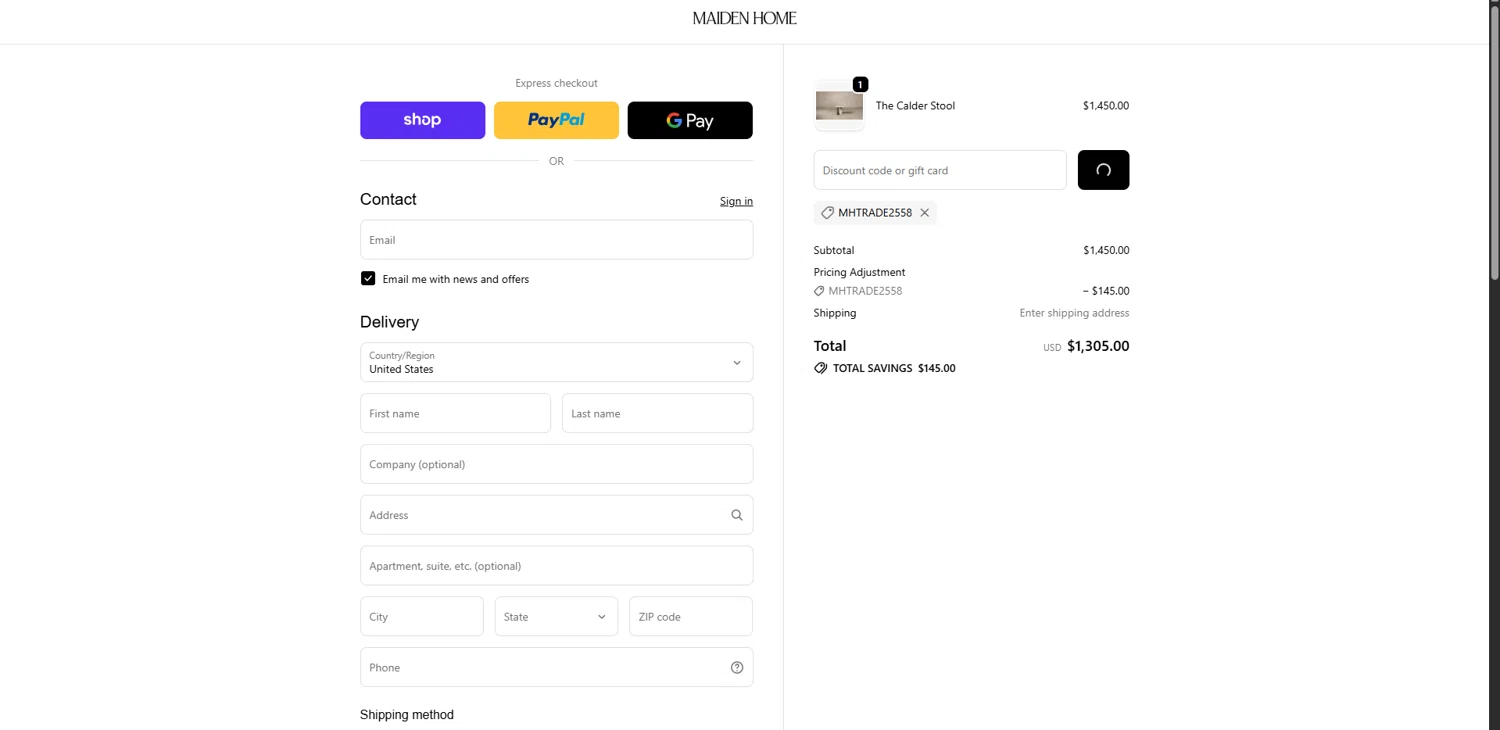
Task: Show phone number help tooltip icon
Action: coord(737,668)
